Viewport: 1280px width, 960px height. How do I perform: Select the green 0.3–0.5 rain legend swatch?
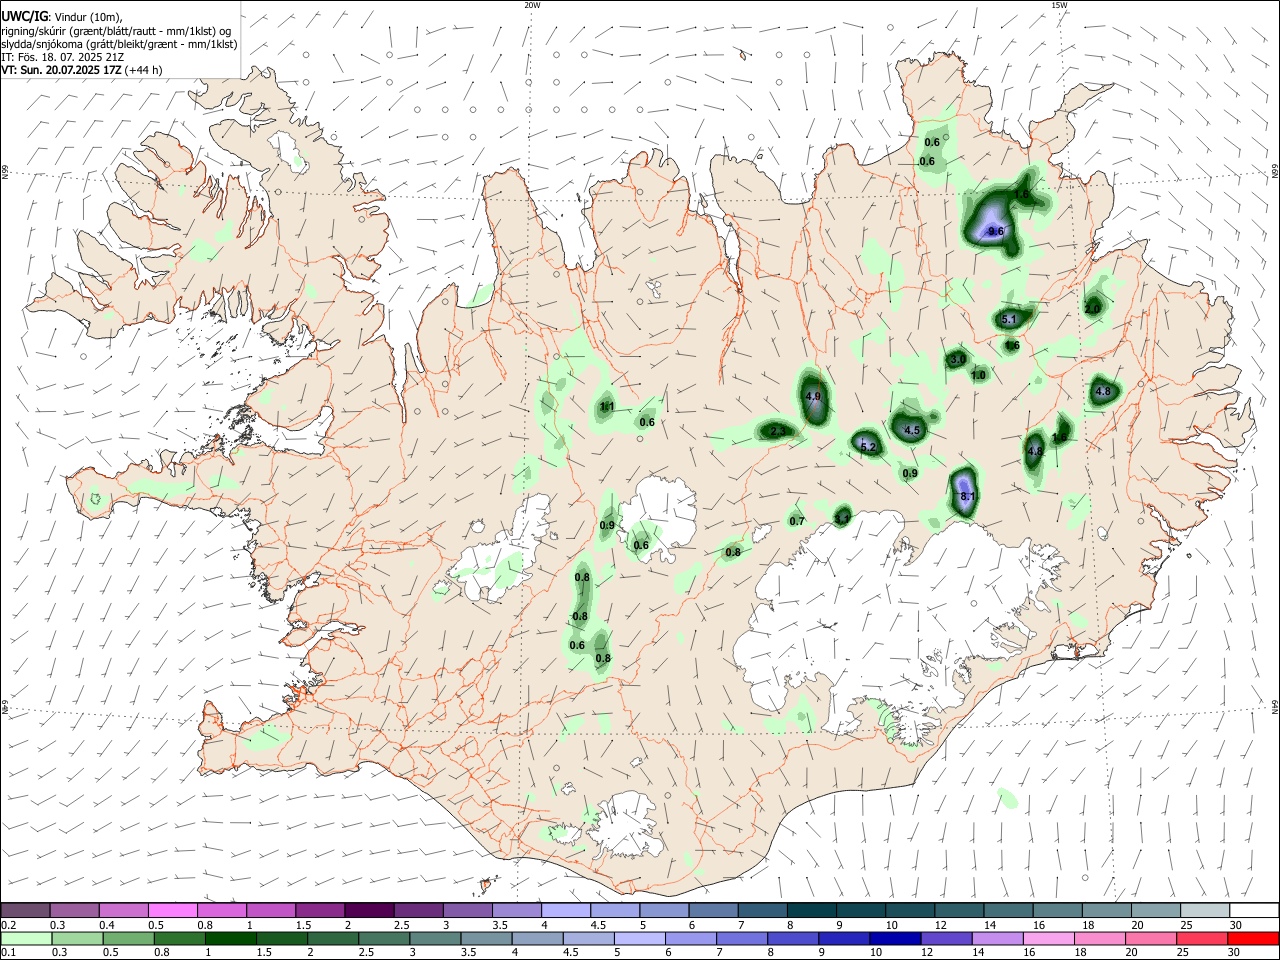click(x=75, y=939)
